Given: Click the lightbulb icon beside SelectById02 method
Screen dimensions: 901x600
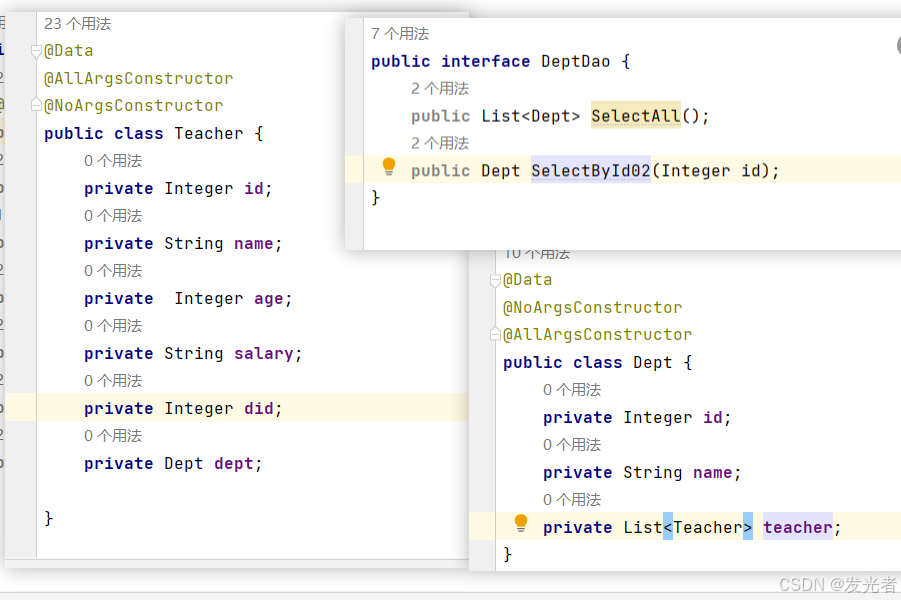Looking at the screenshot, I should (388, 168).
